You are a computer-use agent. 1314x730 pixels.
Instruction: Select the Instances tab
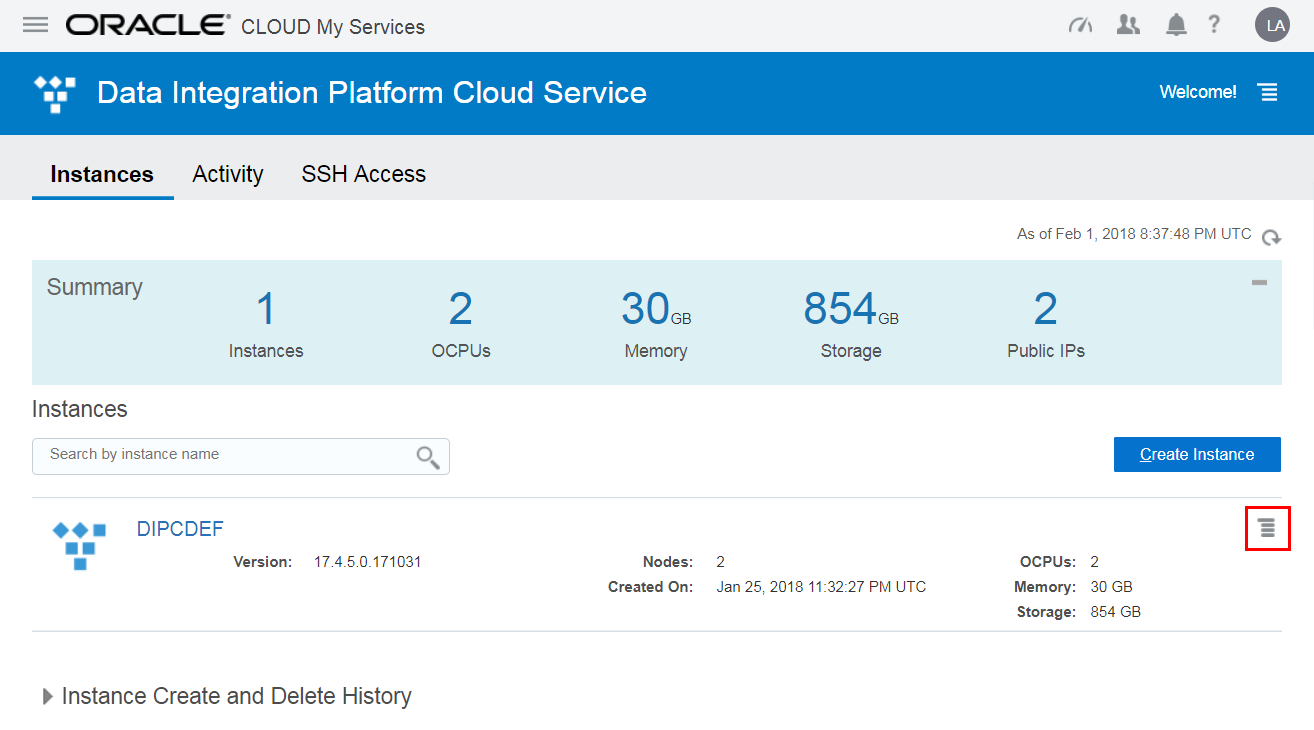click(102, 174)
